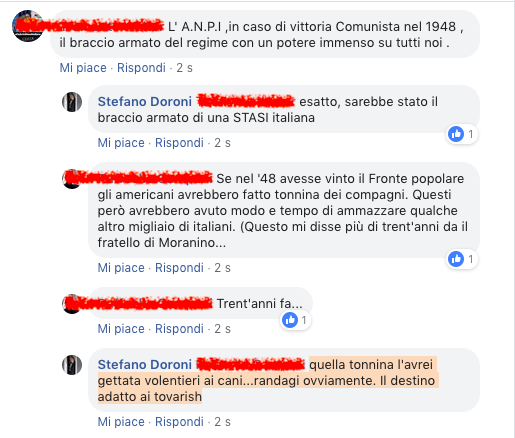Open Stefano Doroni name link in STASI reply

145,102
